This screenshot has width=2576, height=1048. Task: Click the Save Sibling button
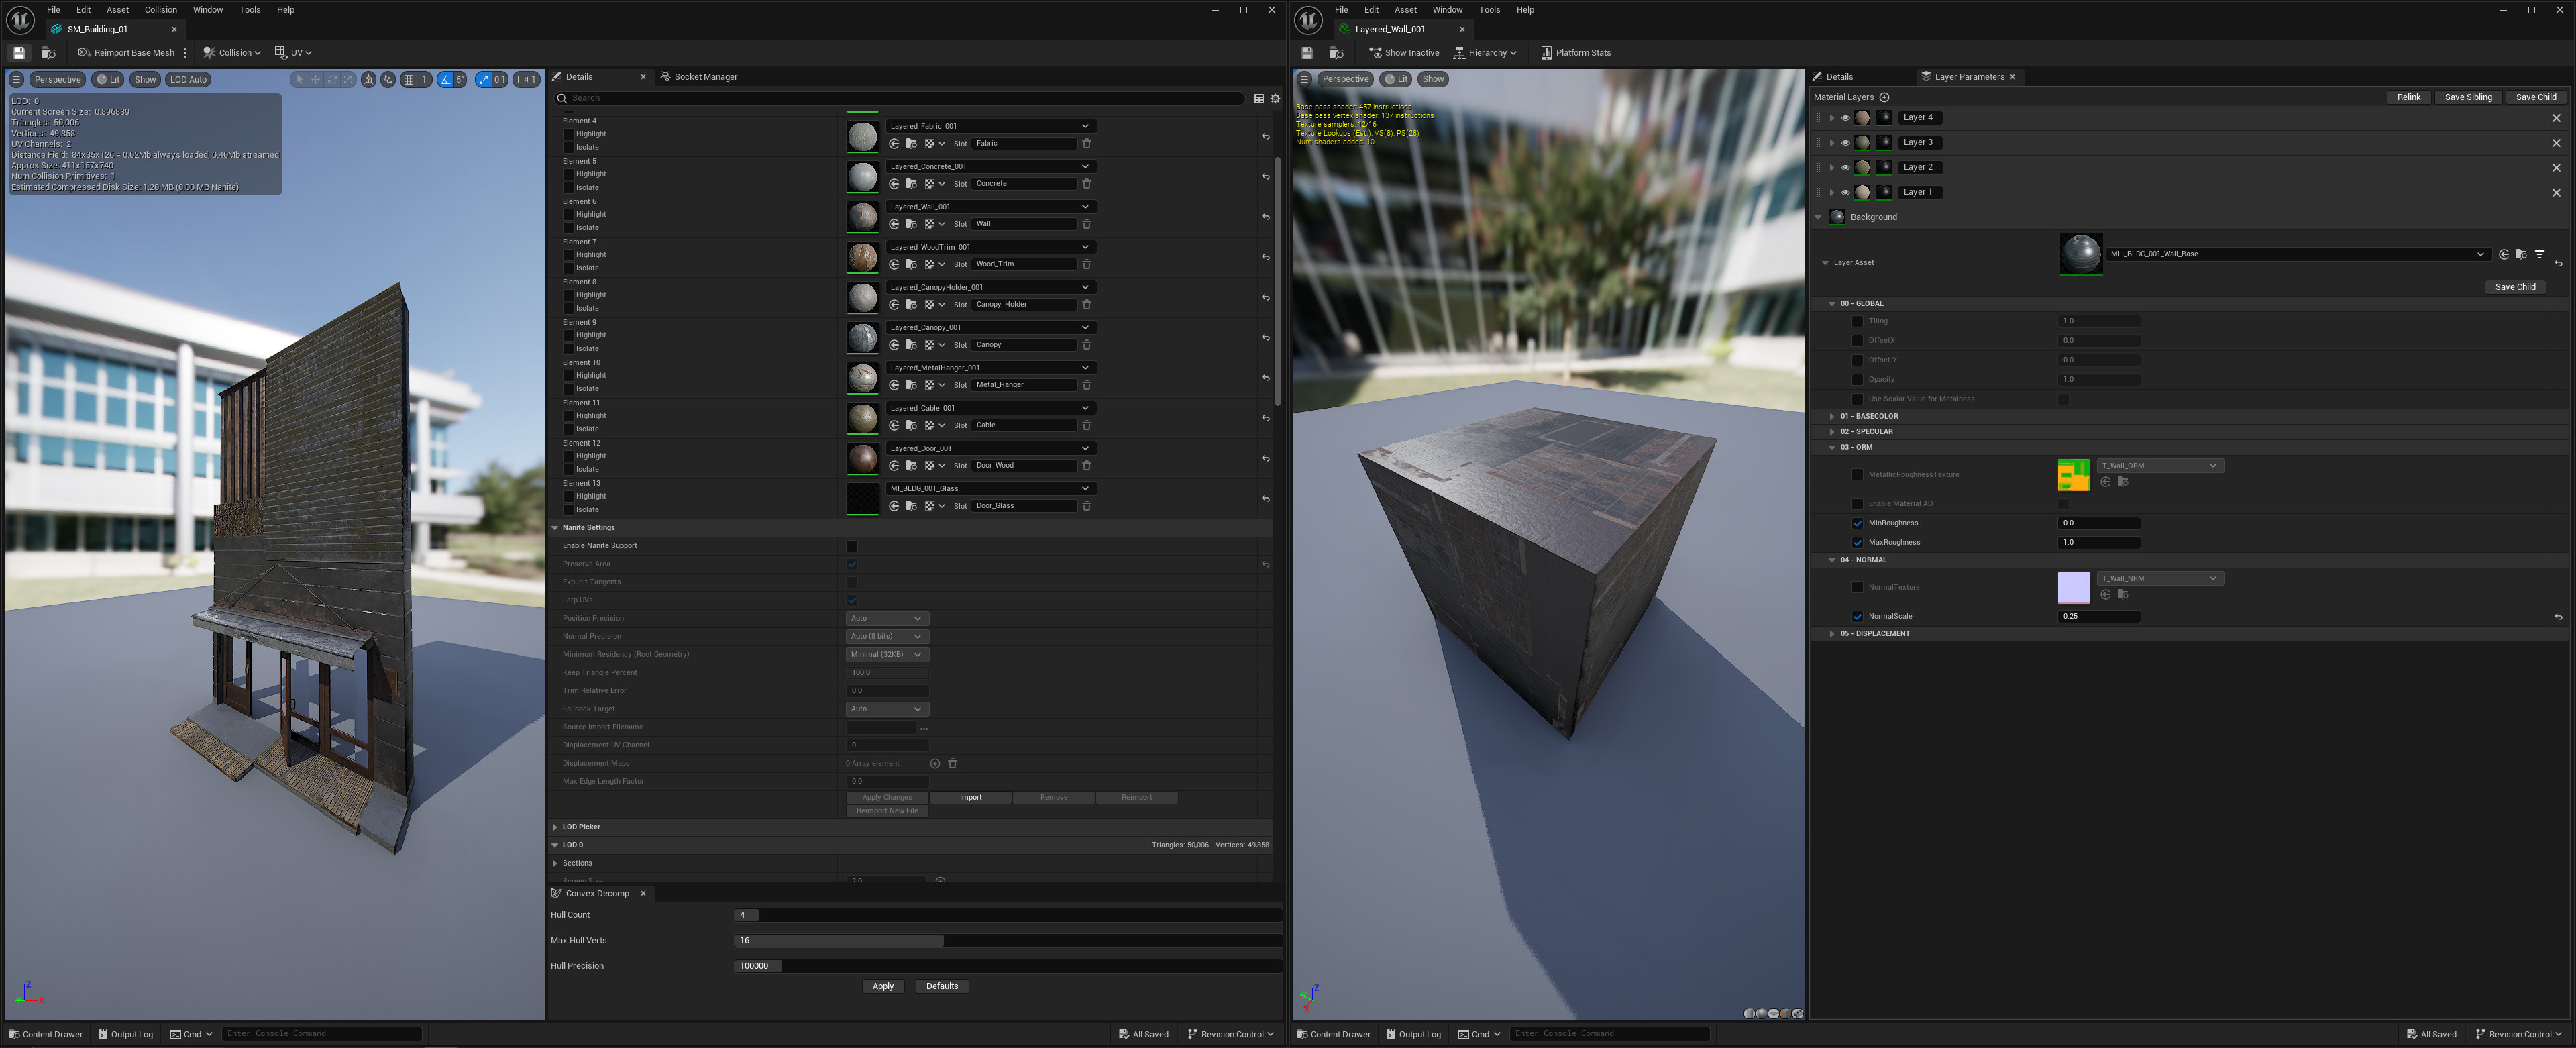point(2467,97)
